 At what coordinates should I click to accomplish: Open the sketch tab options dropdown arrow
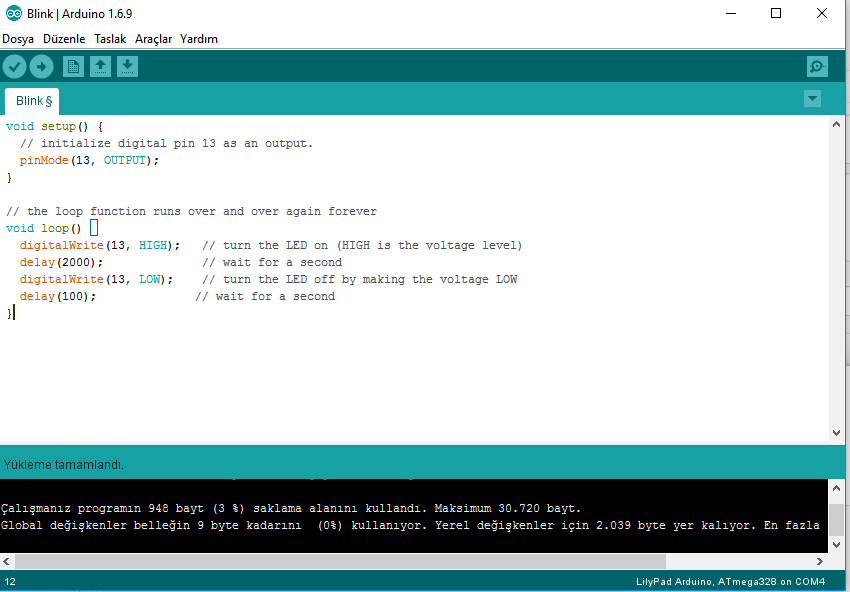[x=812, y=99]
